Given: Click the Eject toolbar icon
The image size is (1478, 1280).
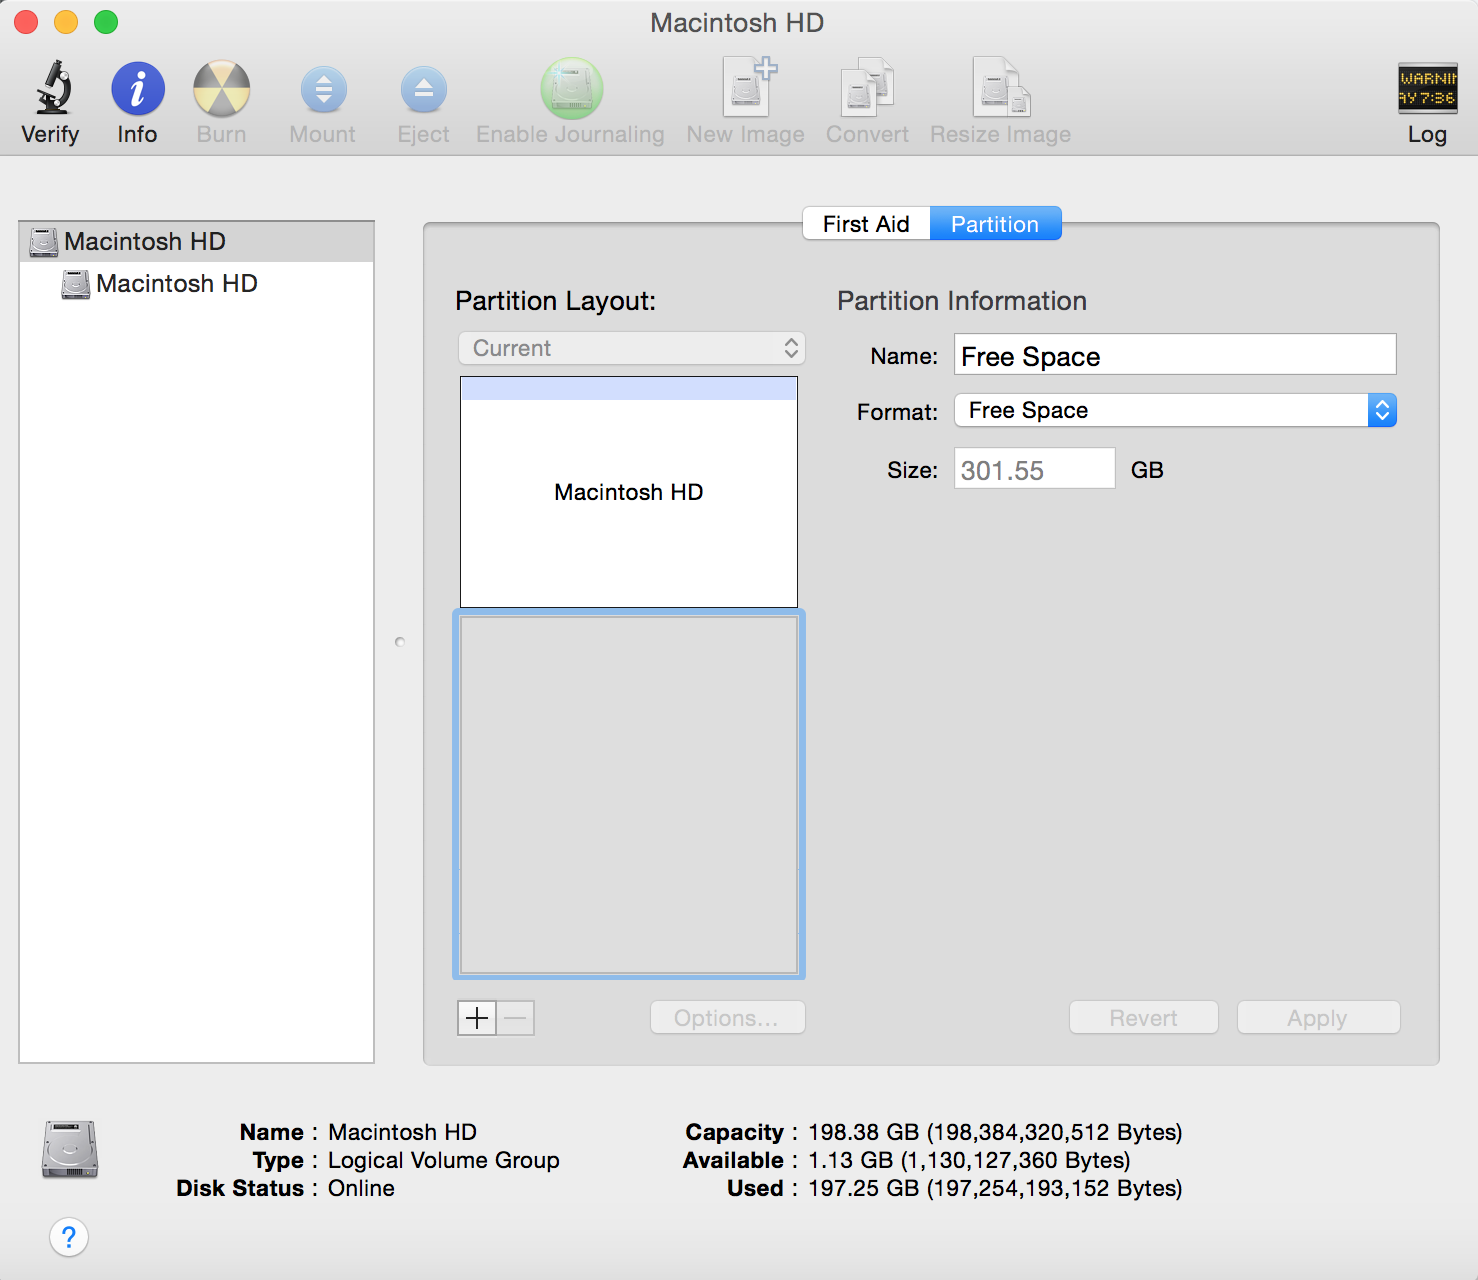Looking at the screenshot, I should tap(423, 90).
